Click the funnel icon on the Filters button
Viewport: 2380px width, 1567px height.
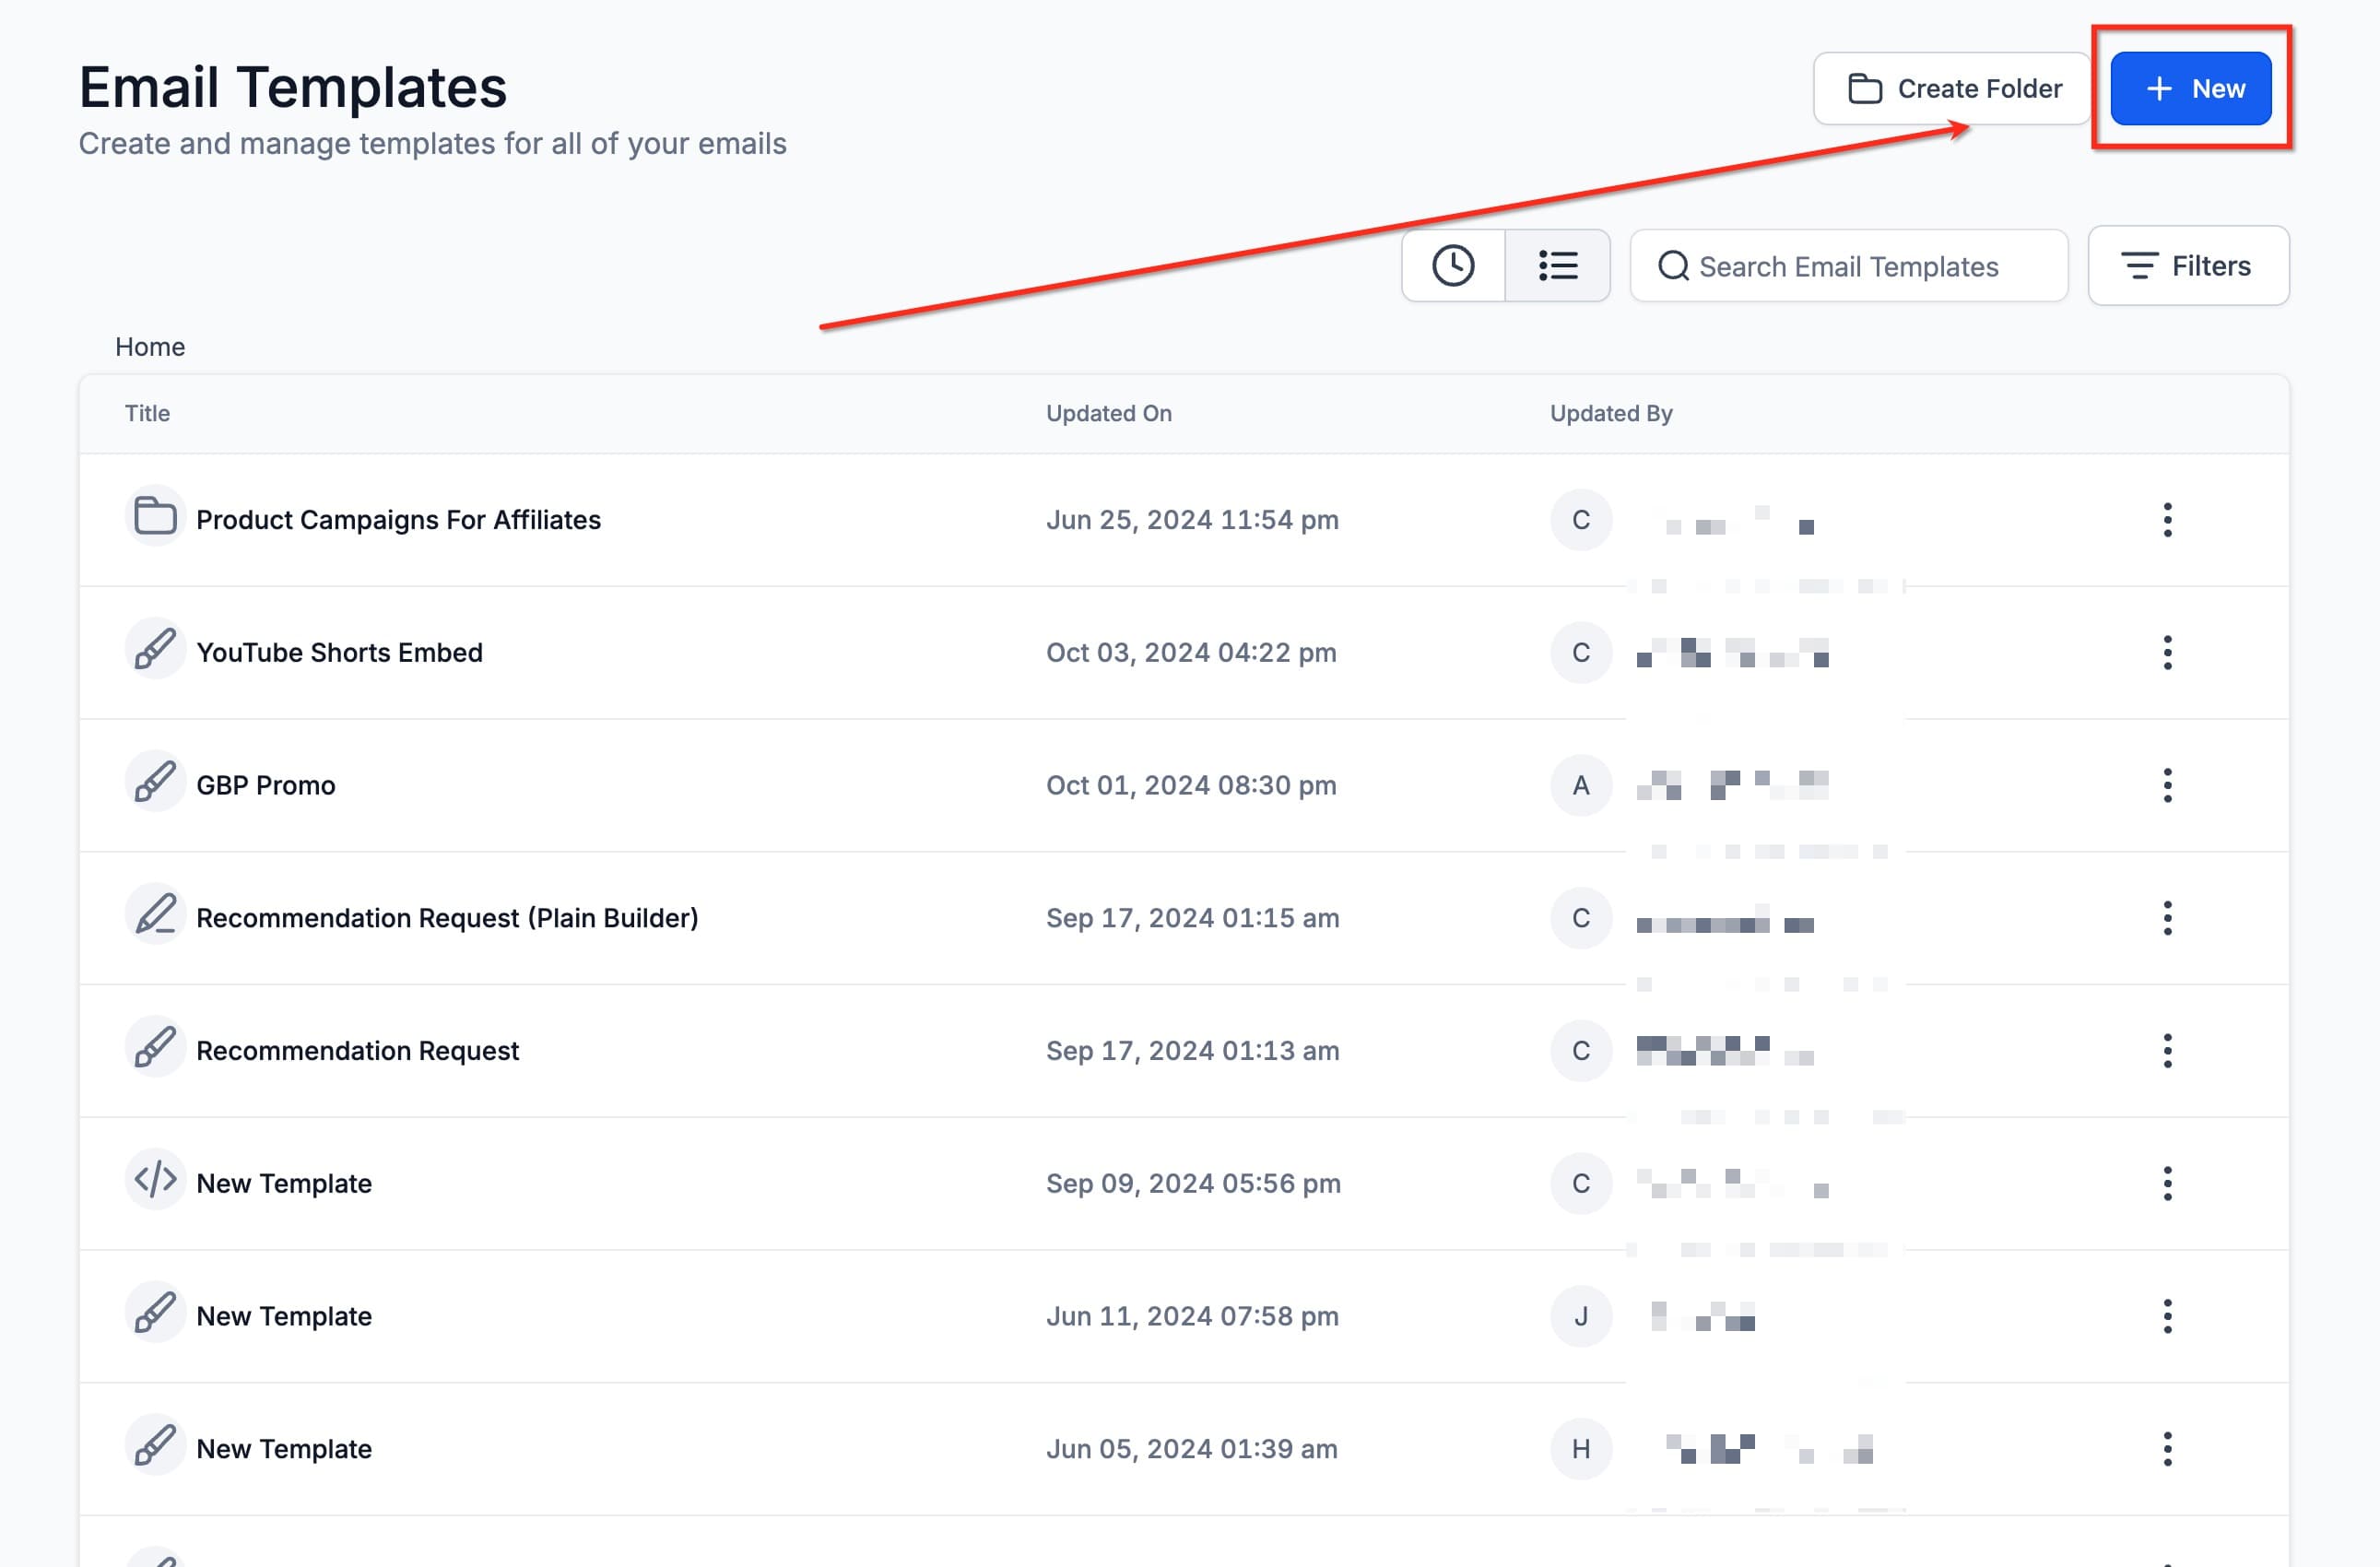coord(2140,266)
